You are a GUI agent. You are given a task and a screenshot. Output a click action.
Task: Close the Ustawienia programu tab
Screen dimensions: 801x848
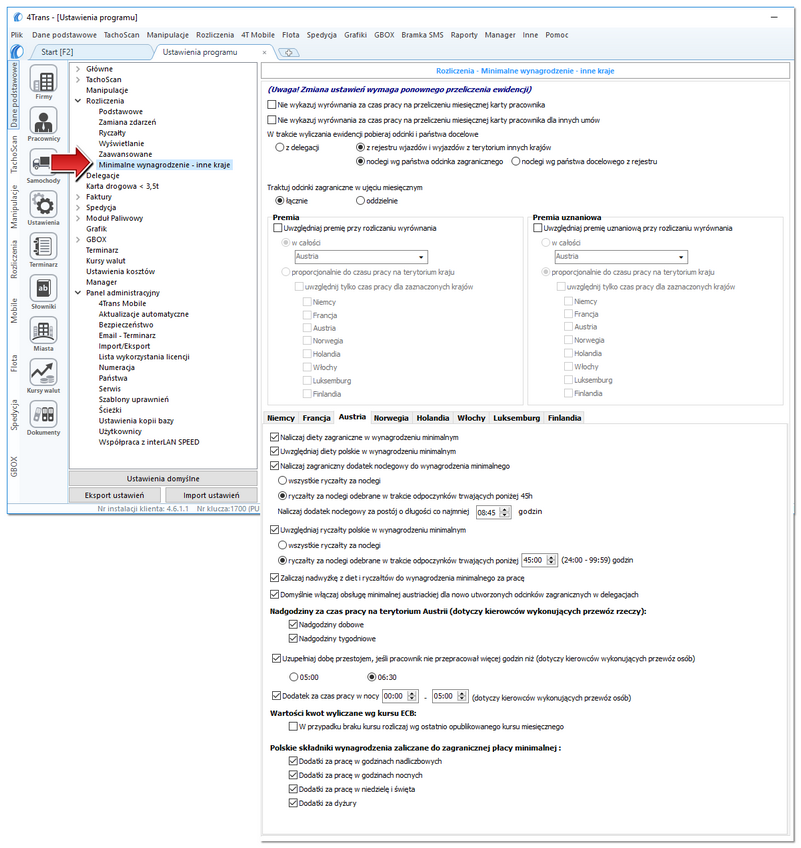264,52
